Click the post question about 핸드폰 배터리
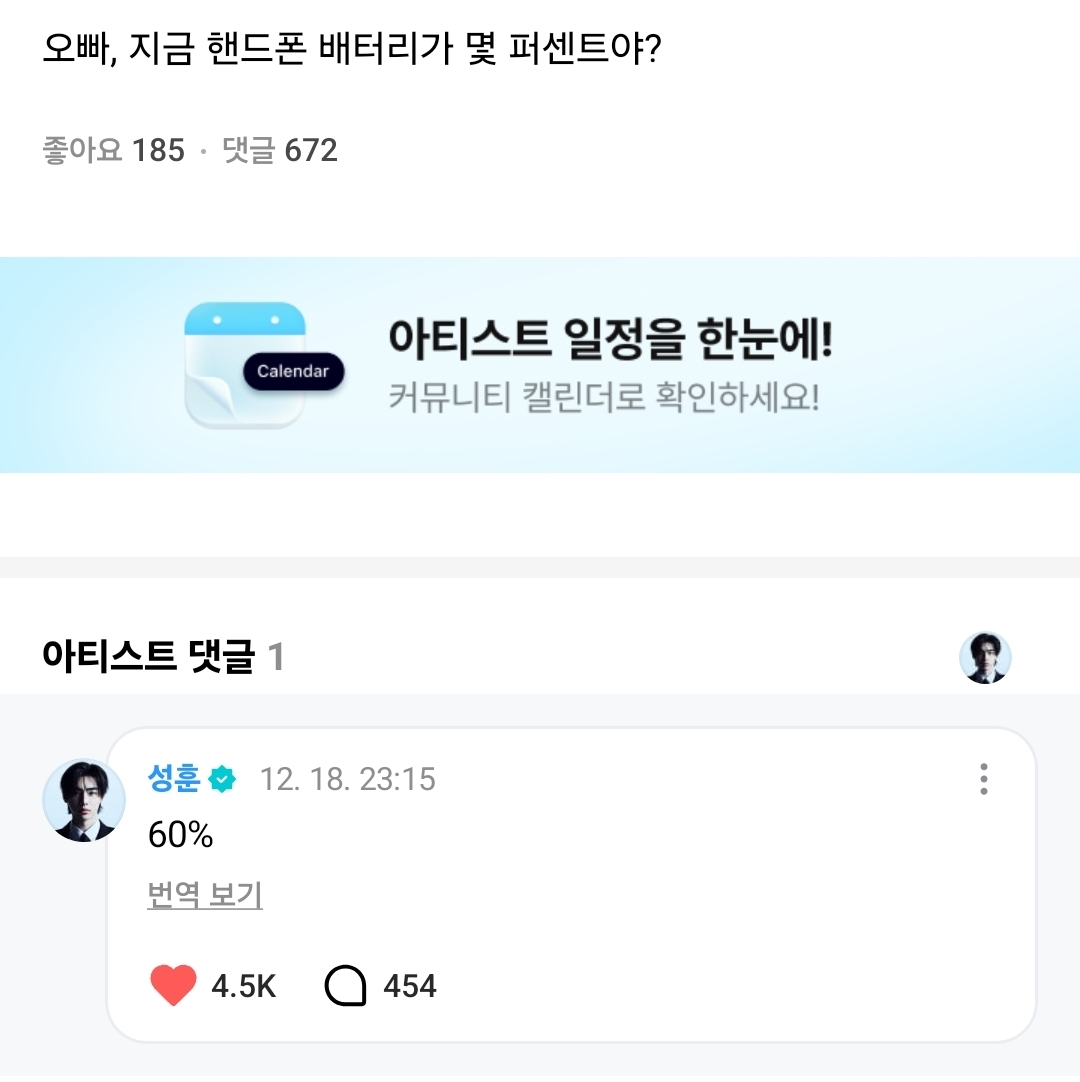This screenshot has width=1080, height=1082. (352, 49)
